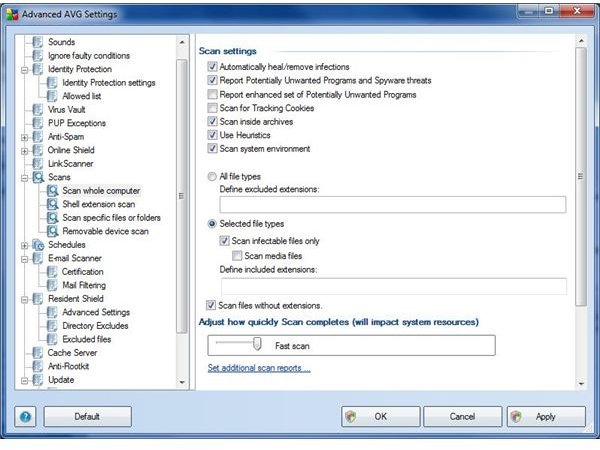Image resolution: width=600 pixels, height=450 pixels.
Task: Click the Removable device scan icon
Action: click(x=52, y=231)
